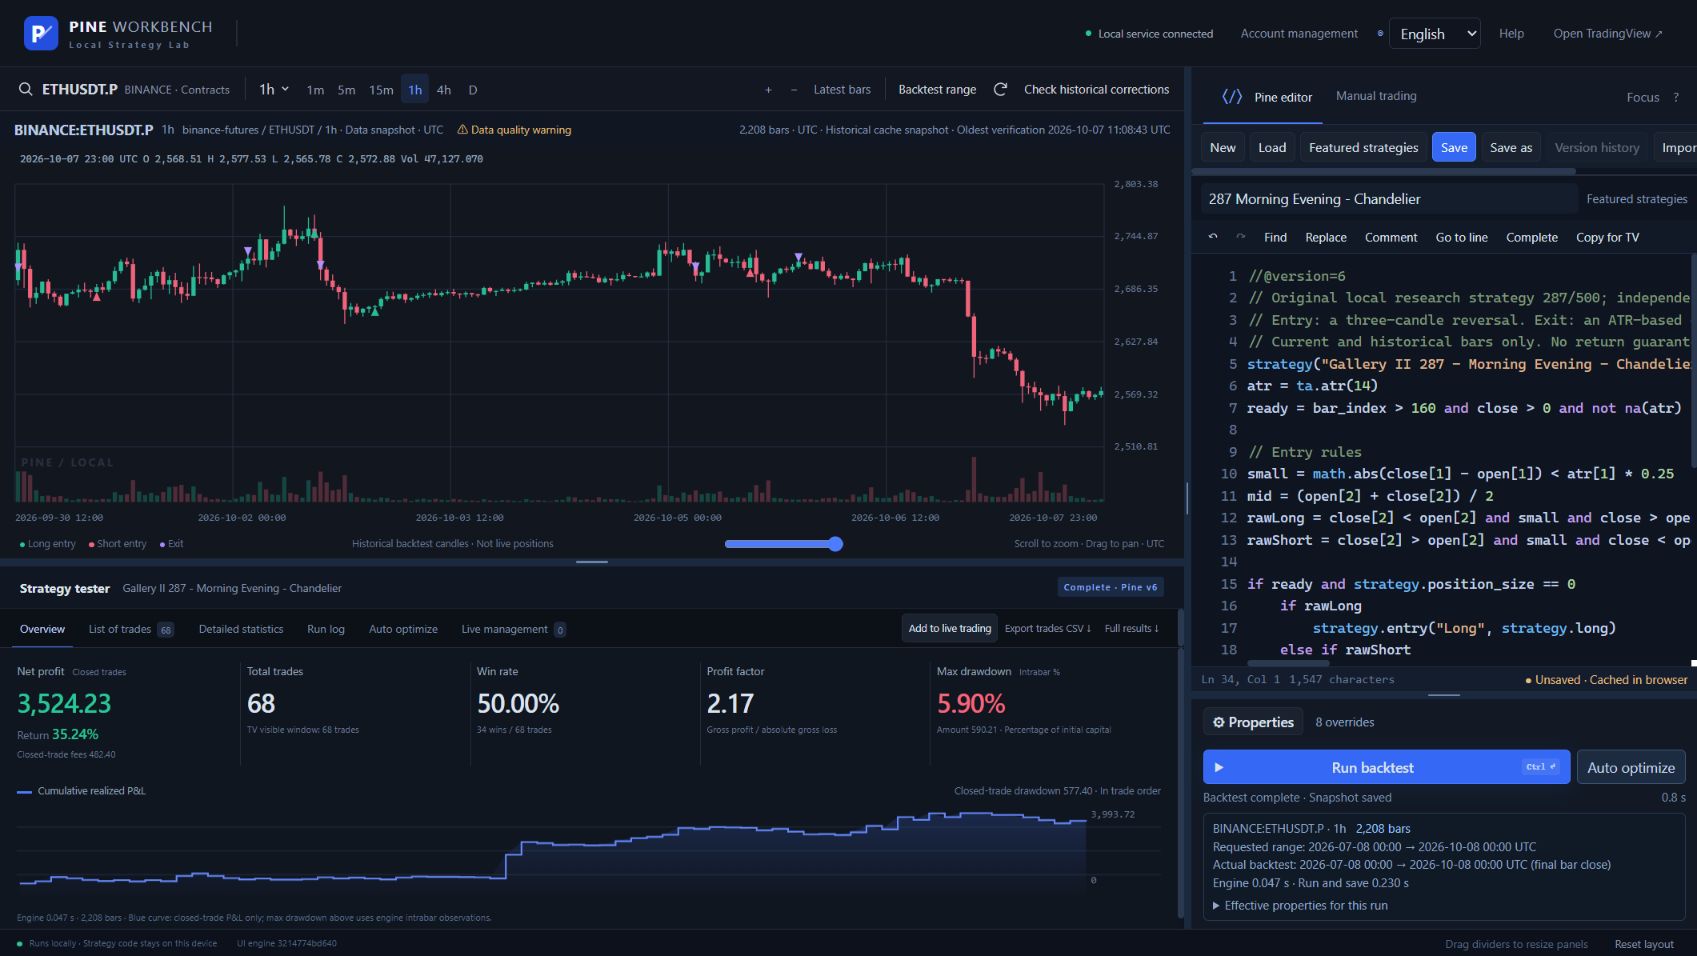The image size is (1697, 956).
Task: Click the Reset layout link
Action: [1644, 944]
